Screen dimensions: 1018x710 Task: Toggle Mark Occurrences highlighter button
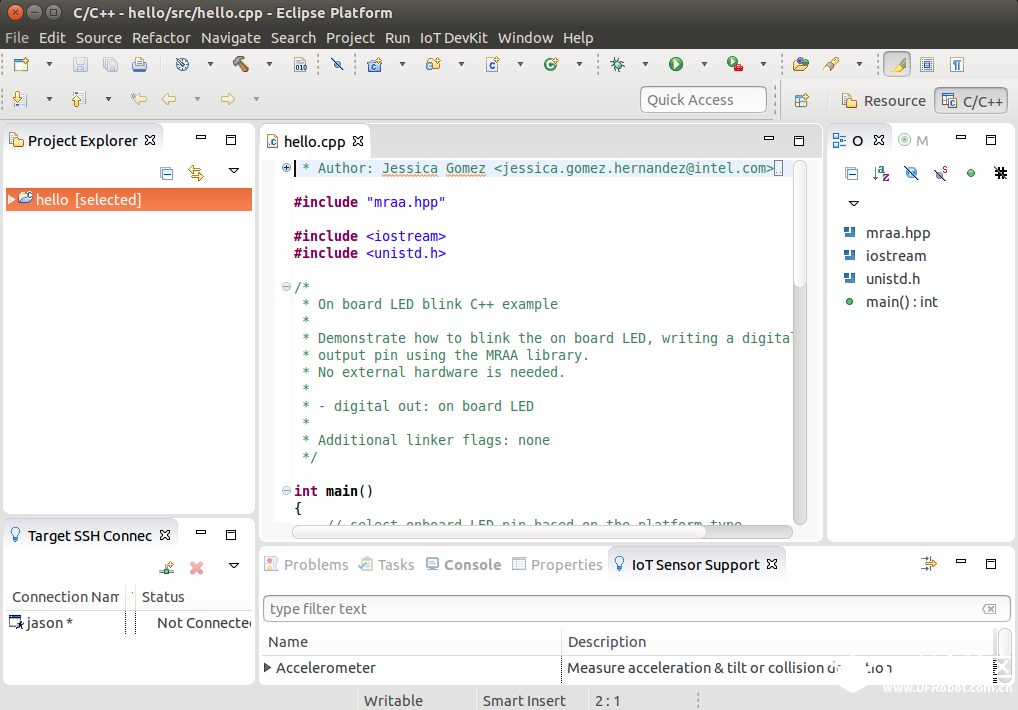(897, 65)
